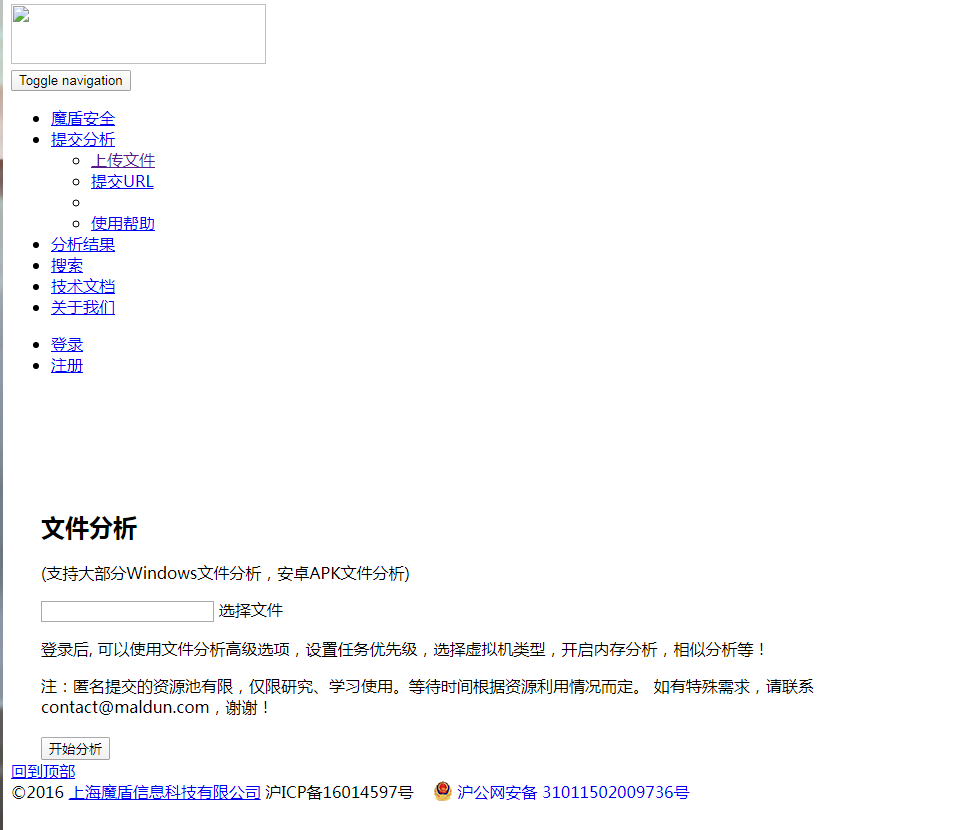This screenshot has height=830, width=958.
Task: Click the broken logo image at top
Action: click(138, 34)
